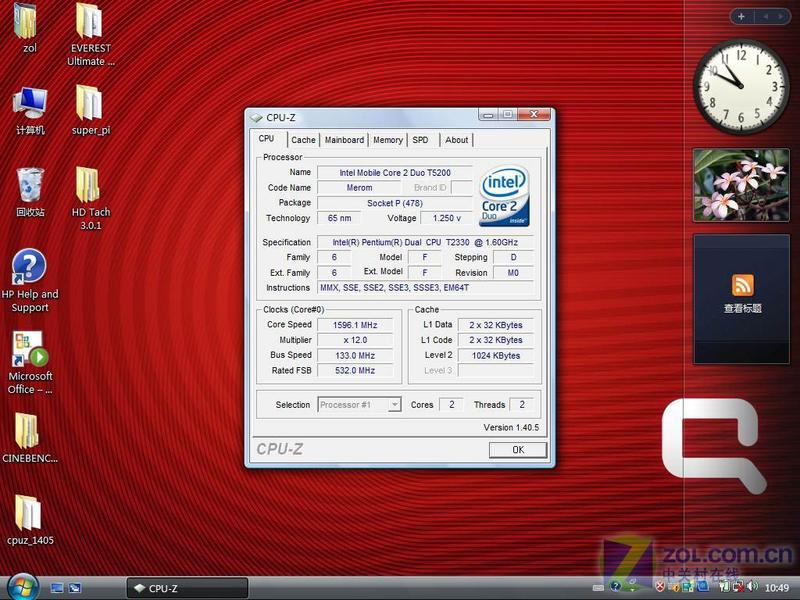Click the battery power tray icon
The width and height of the screenshot is (800, 600).
tap(724, 587)
